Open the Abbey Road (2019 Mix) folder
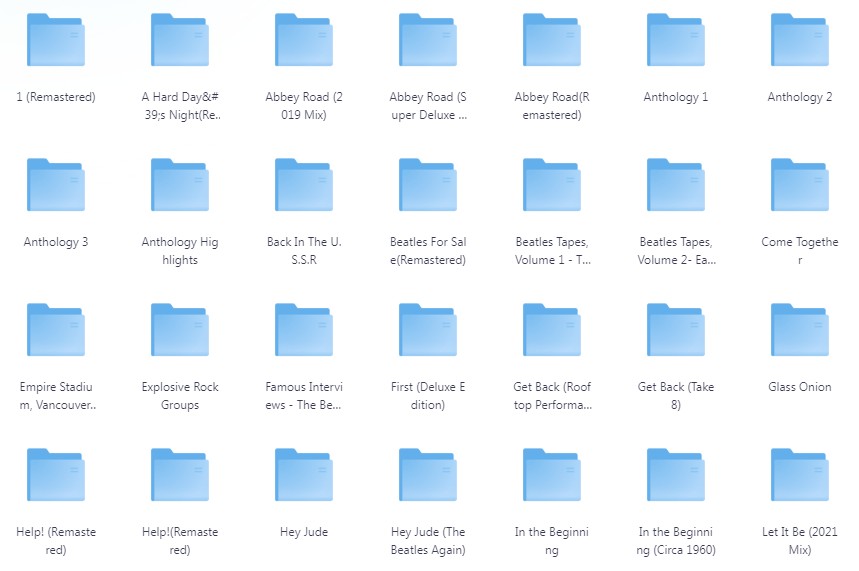The height and width of the screenshot is (571, 859). (x=304, y=41)
